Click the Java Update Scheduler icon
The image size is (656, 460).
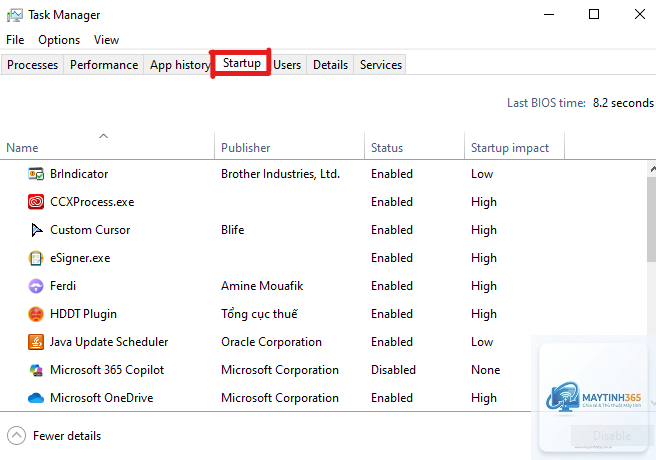point(36,342)
